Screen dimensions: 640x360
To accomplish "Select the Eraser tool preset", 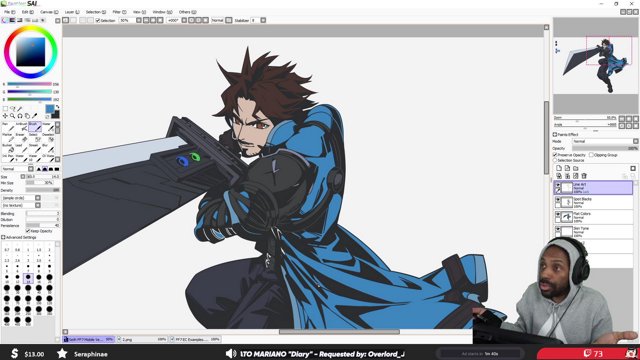I will 21,138.
